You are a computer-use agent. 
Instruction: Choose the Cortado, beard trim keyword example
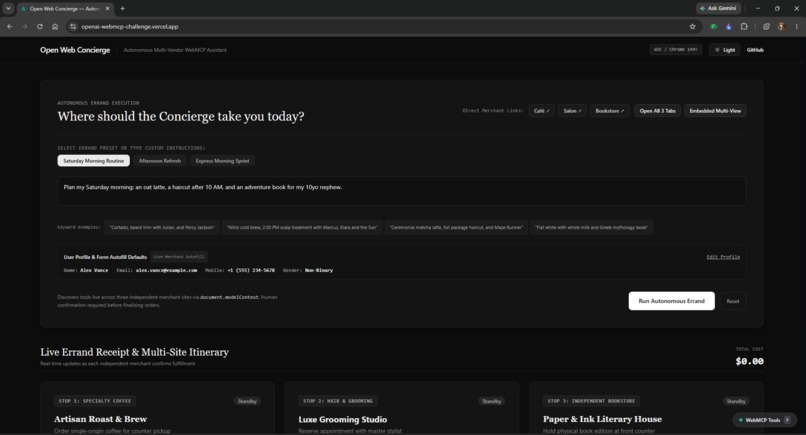(162, 227)
